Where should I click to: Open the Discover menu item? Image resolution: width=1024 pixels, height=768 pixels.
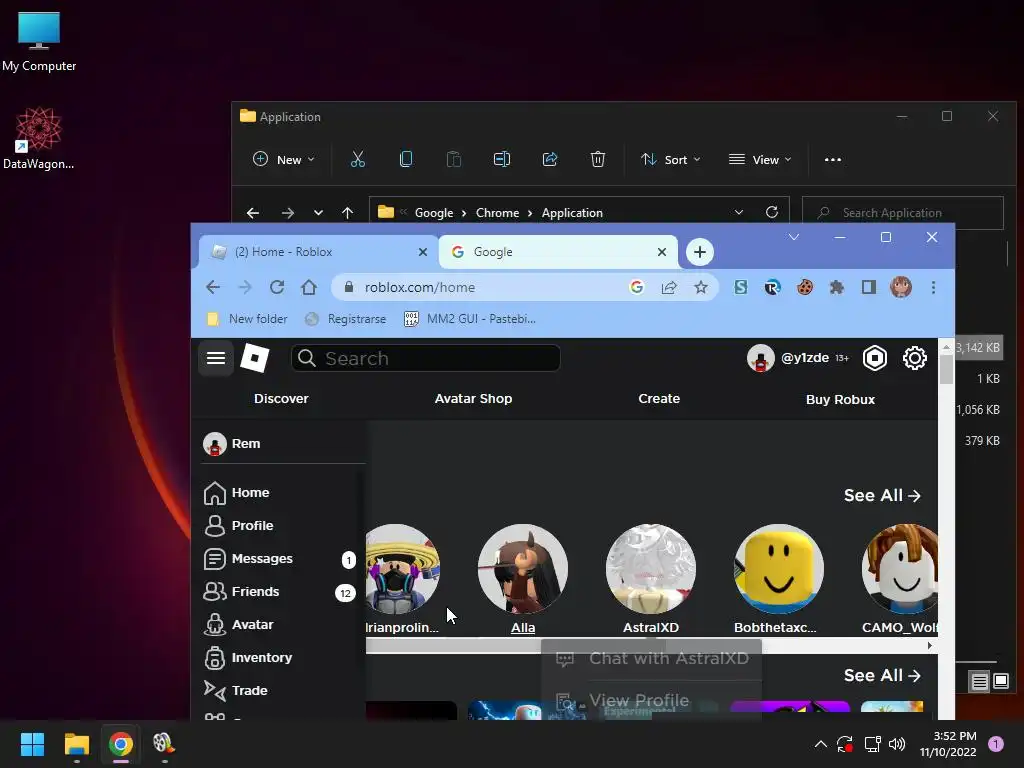pyautogui.click(x=281, y=398)
